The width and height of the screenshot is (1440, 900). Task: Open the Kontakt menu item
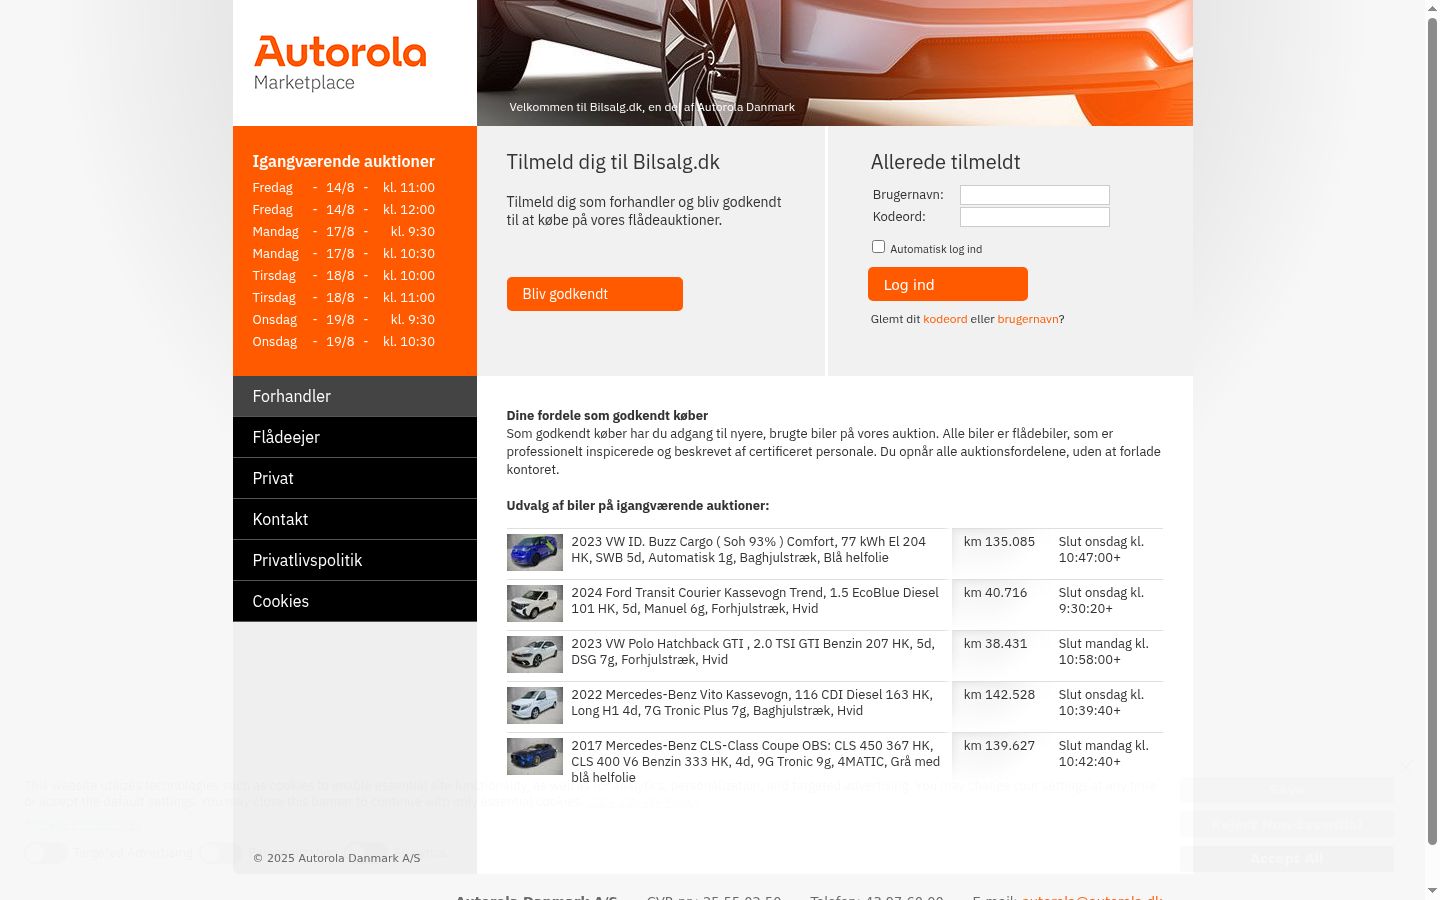point(355,519)
